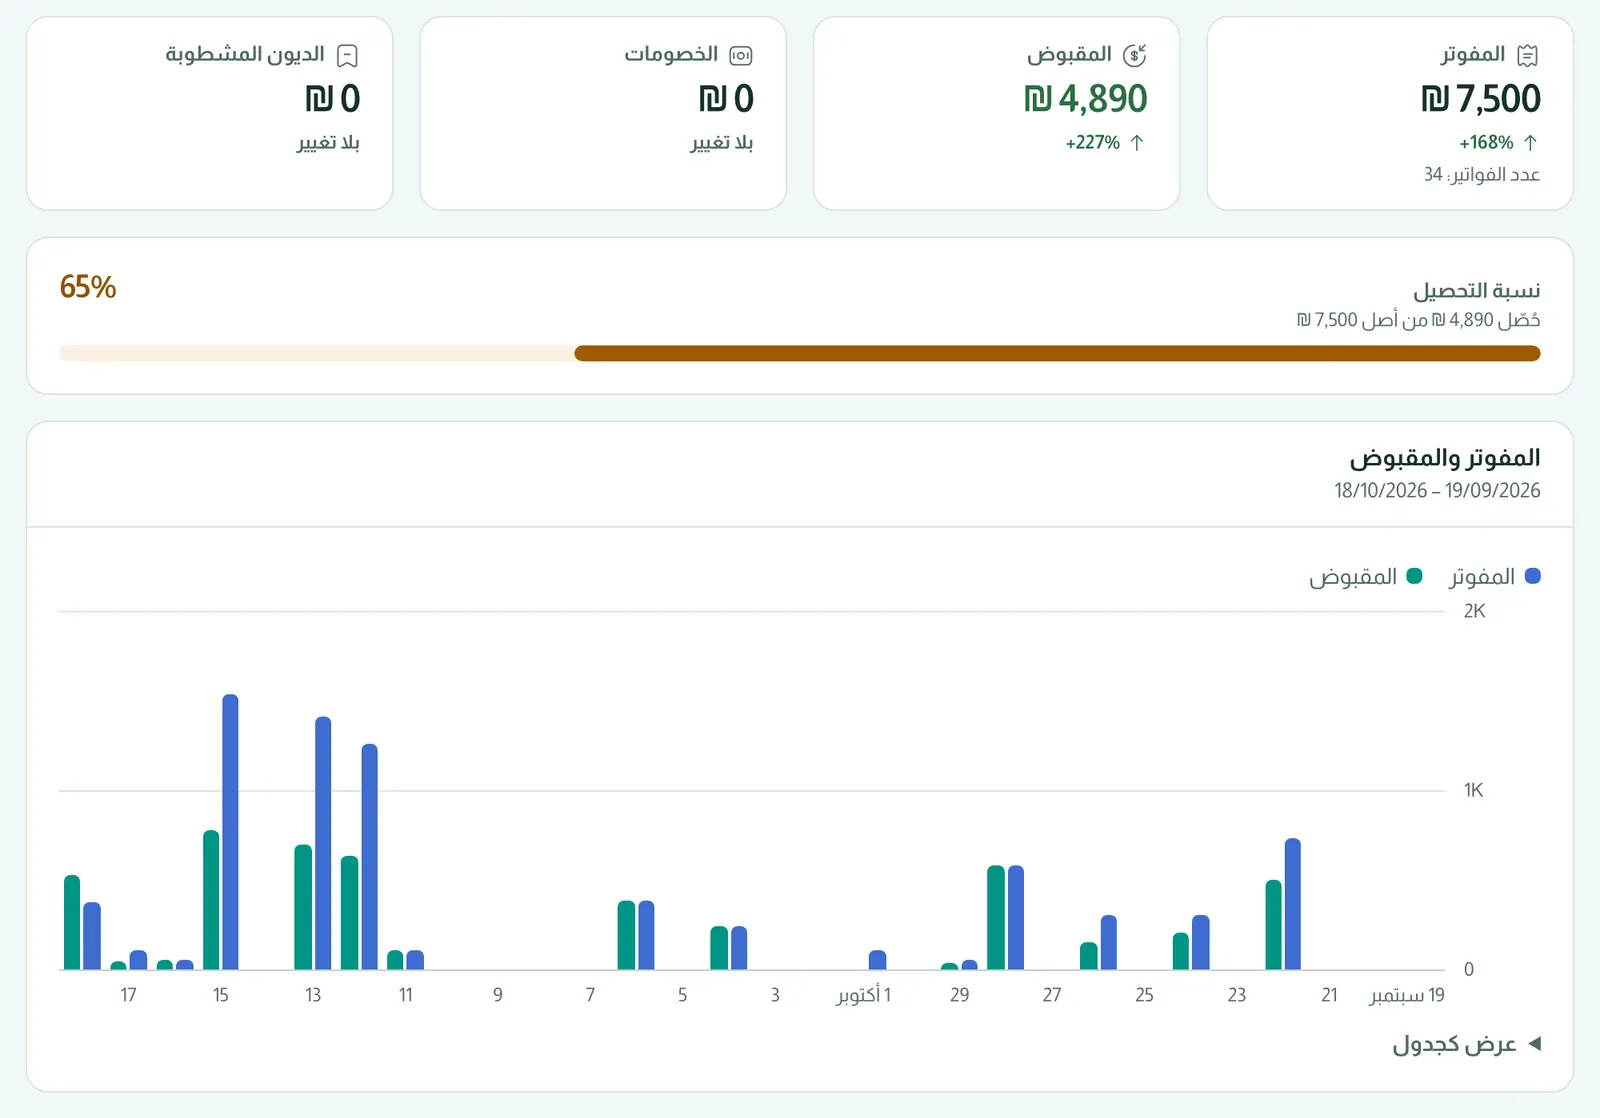Click the المفوتر والمقبوض chart title
Viewport: 1600px width, 1118px height.
[x=1445, y=458]
